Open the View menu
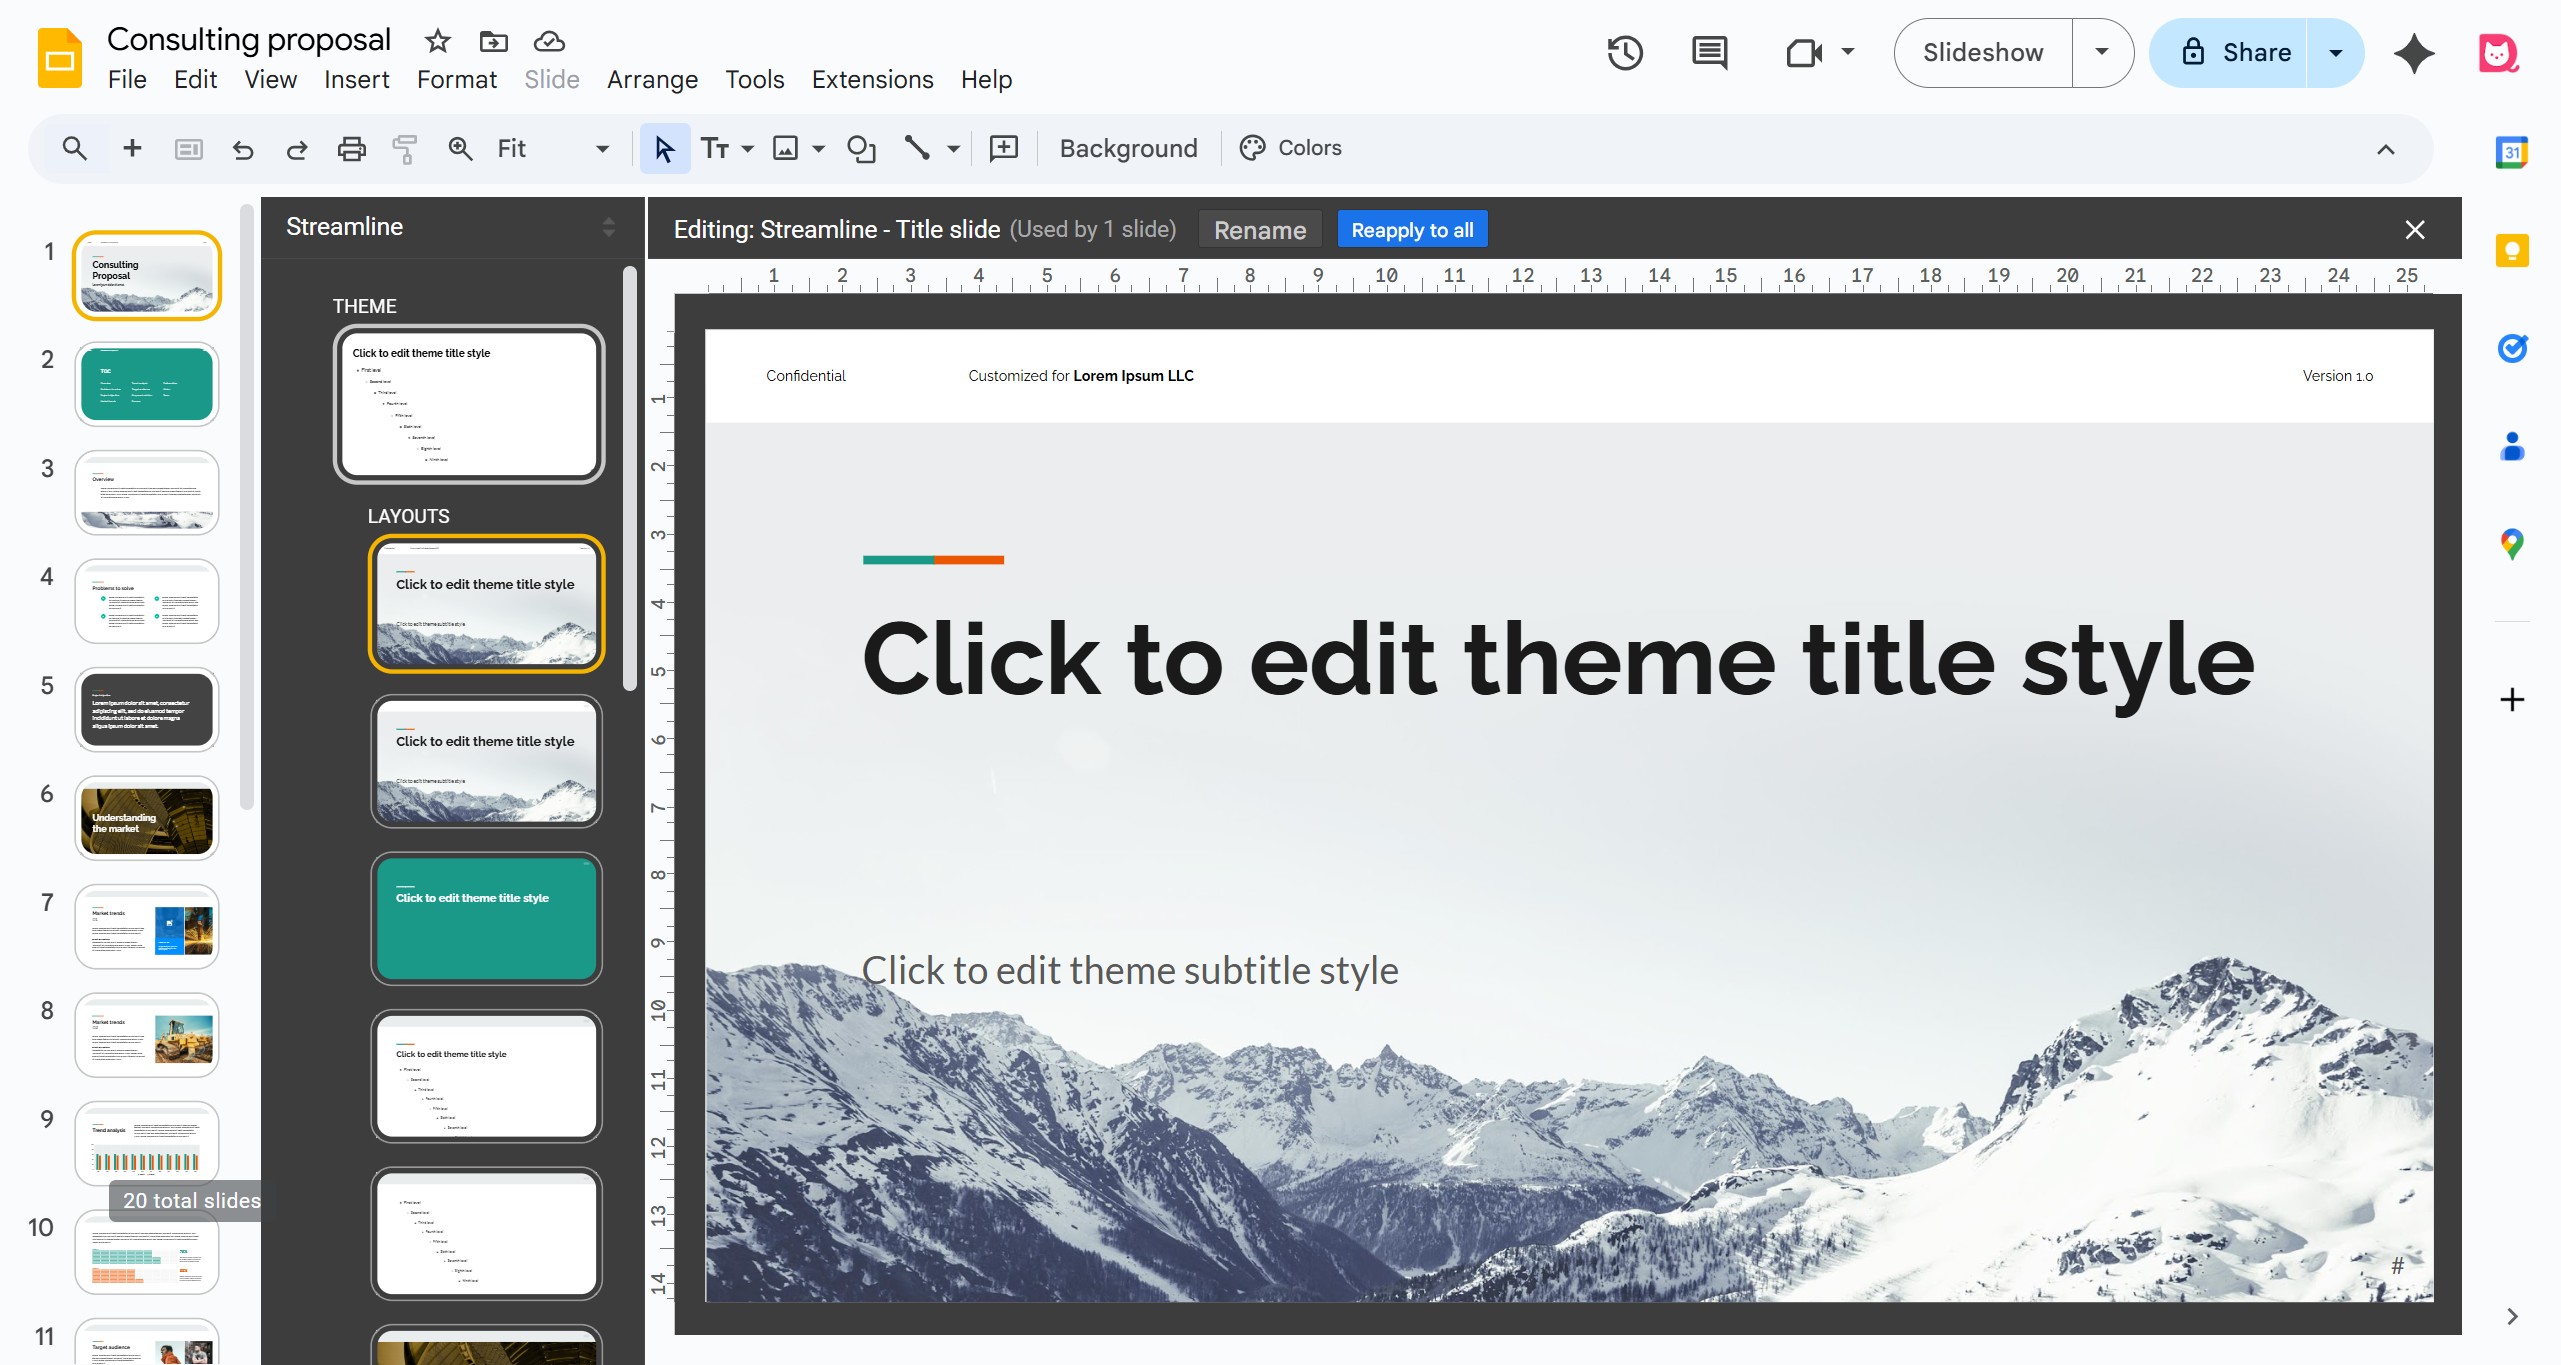The image size is (2561, 1365). [x=270, y=80]
